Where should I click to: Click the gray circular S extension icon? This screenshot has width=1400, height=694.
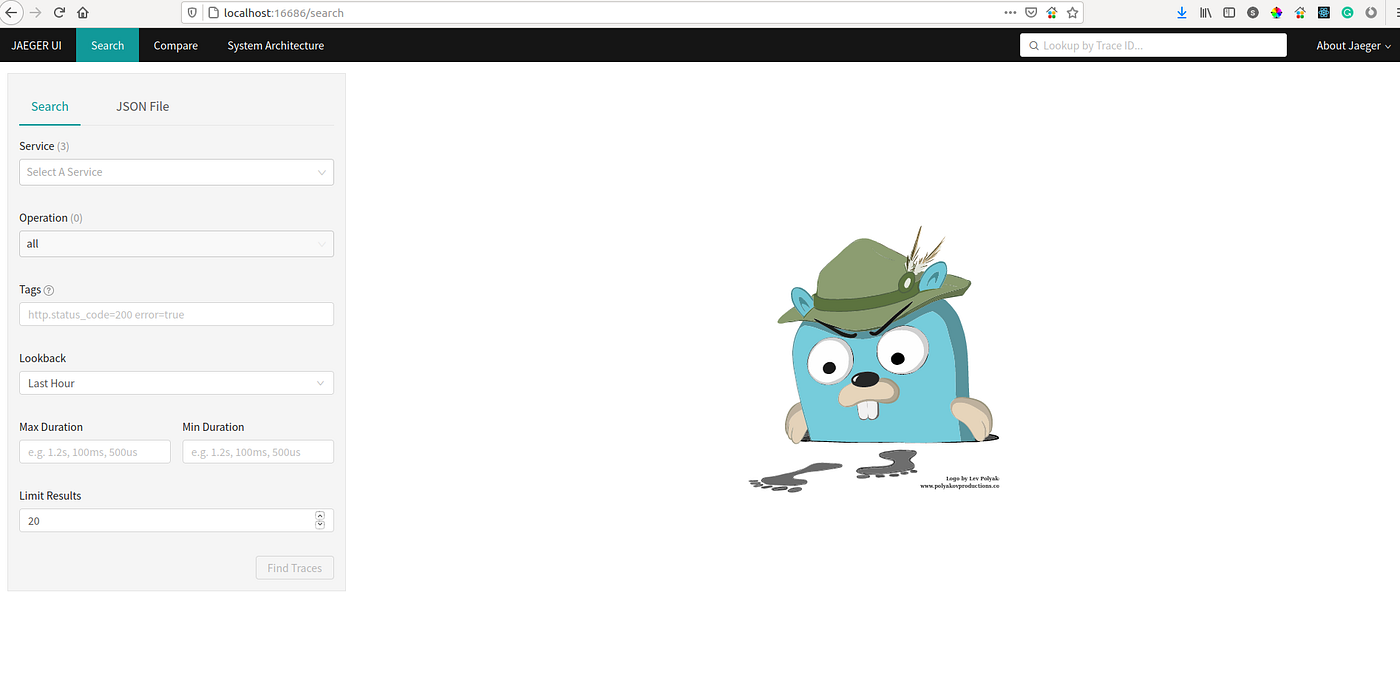(1253, 13)
